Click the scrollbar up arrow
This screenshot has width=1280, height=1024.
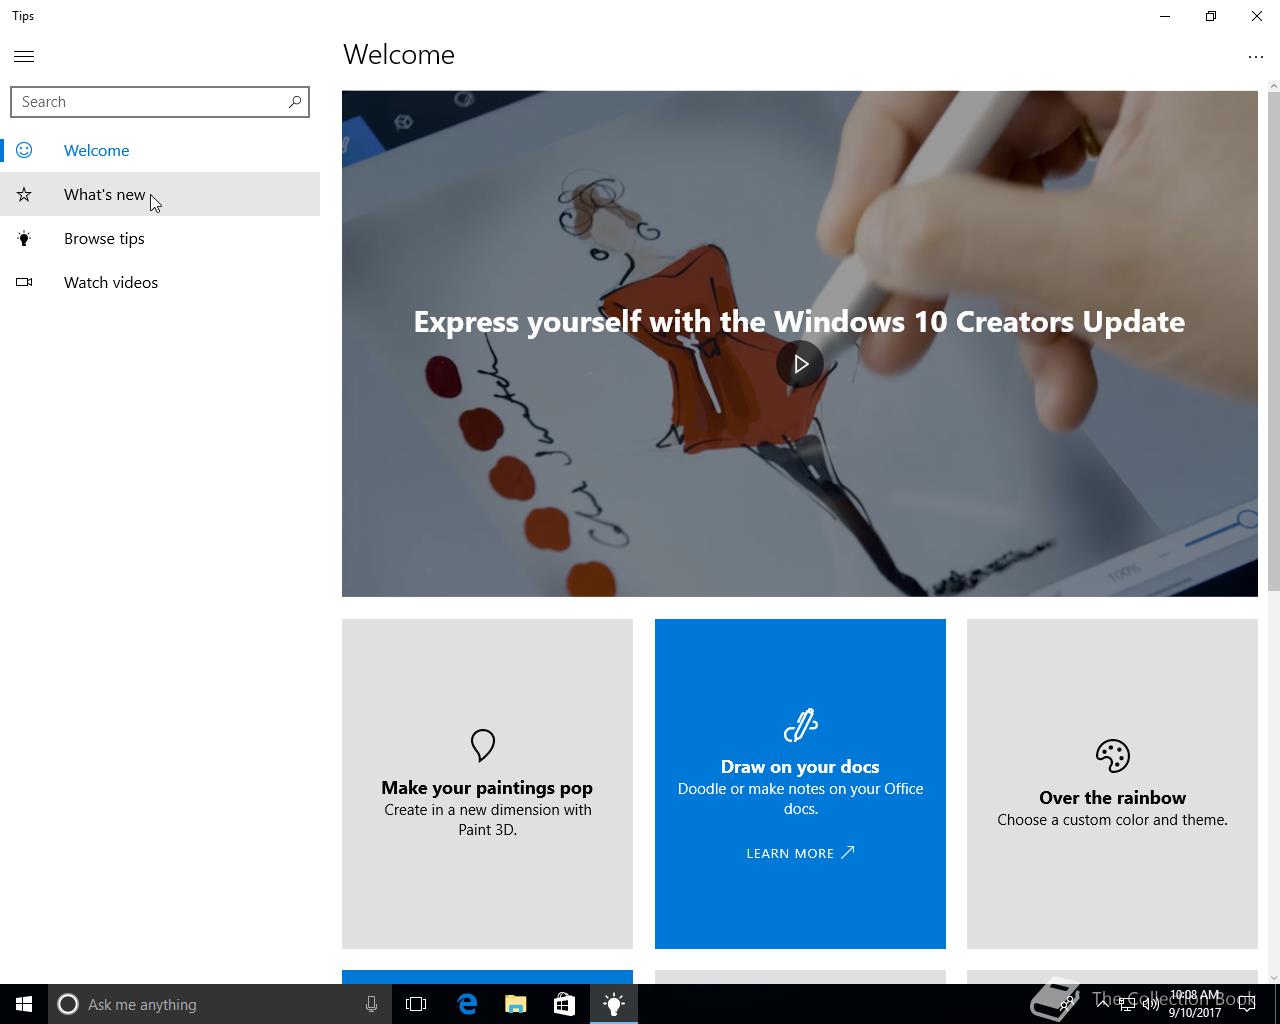pos(1273,85)
